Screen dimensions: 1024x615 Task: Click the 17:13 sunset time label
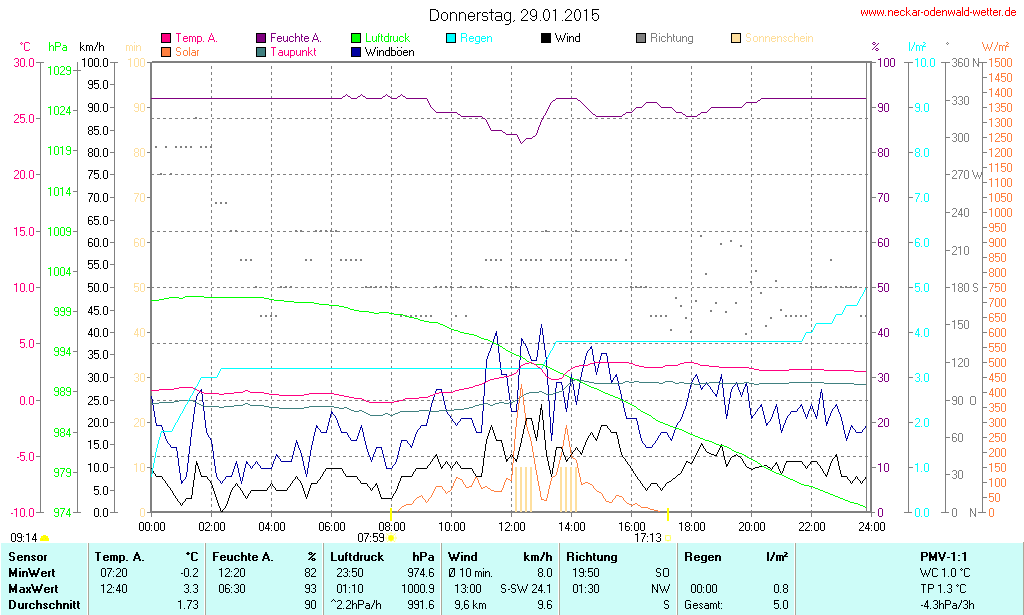tap(647, 538)
